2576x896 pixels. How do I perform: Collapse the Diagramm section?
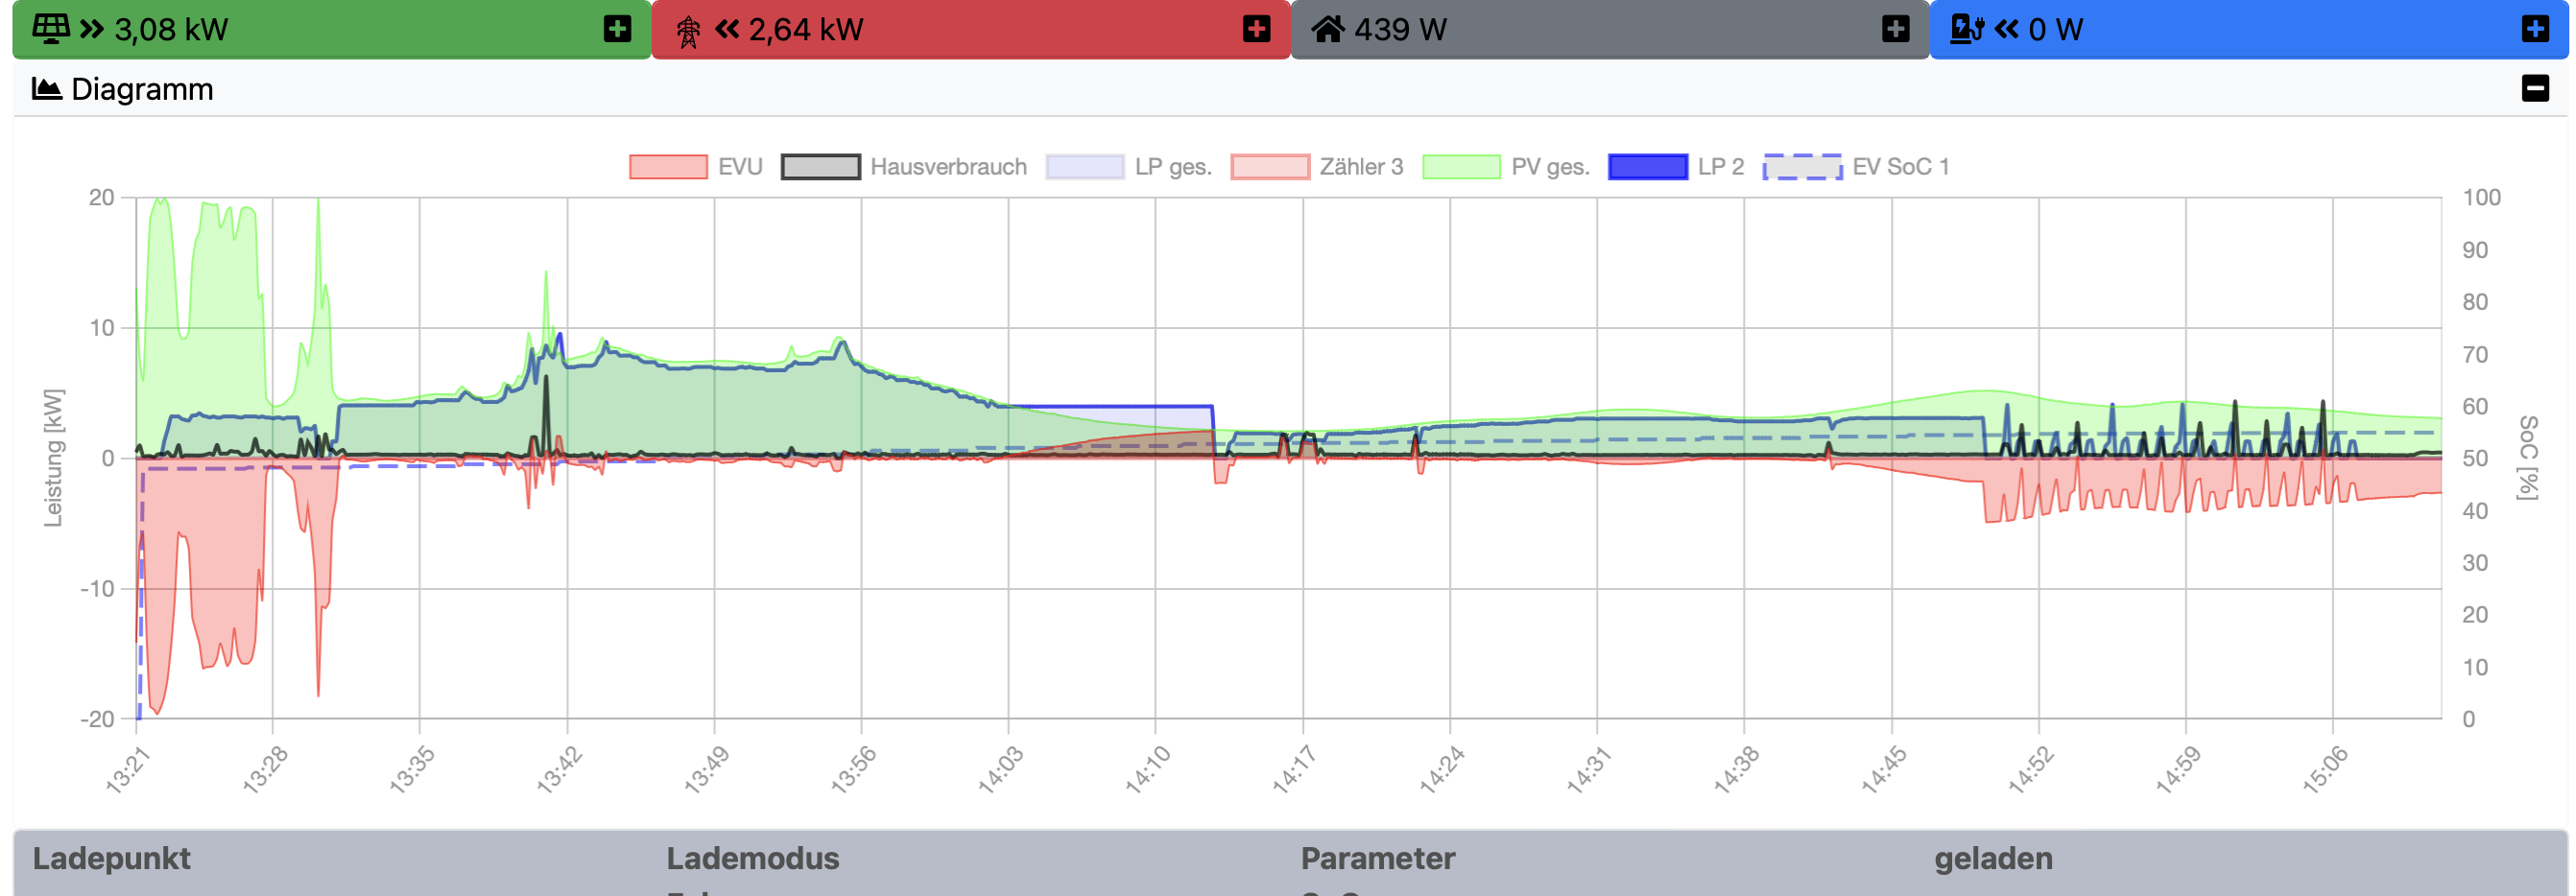coord(2534,89)
